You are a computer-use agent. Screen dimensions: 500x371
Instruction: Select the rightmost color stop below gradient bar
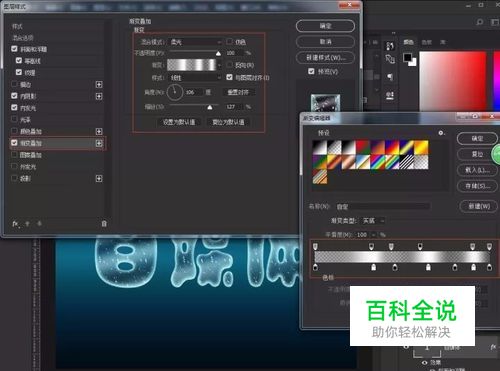pyautogui.click(x=489, y=267)
